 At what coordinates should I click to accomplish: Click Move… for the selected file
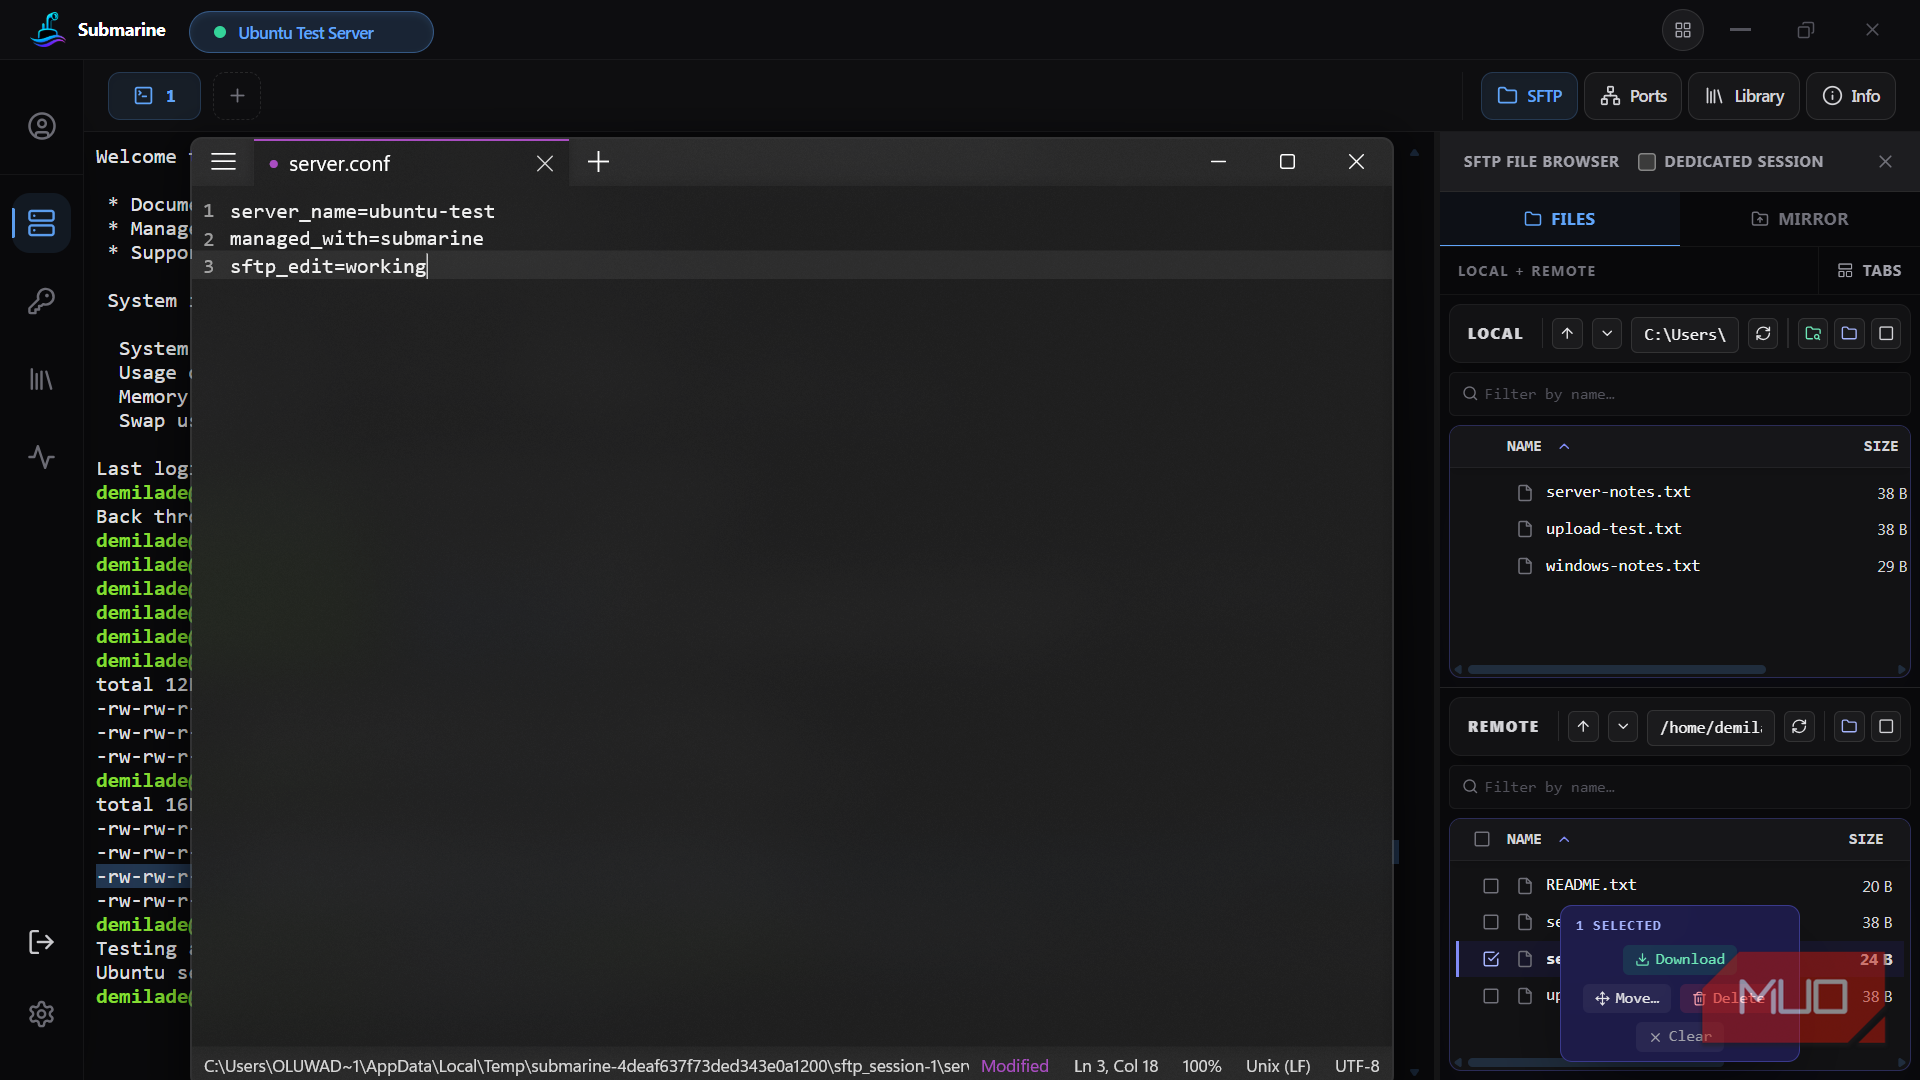pos(1627,998)
